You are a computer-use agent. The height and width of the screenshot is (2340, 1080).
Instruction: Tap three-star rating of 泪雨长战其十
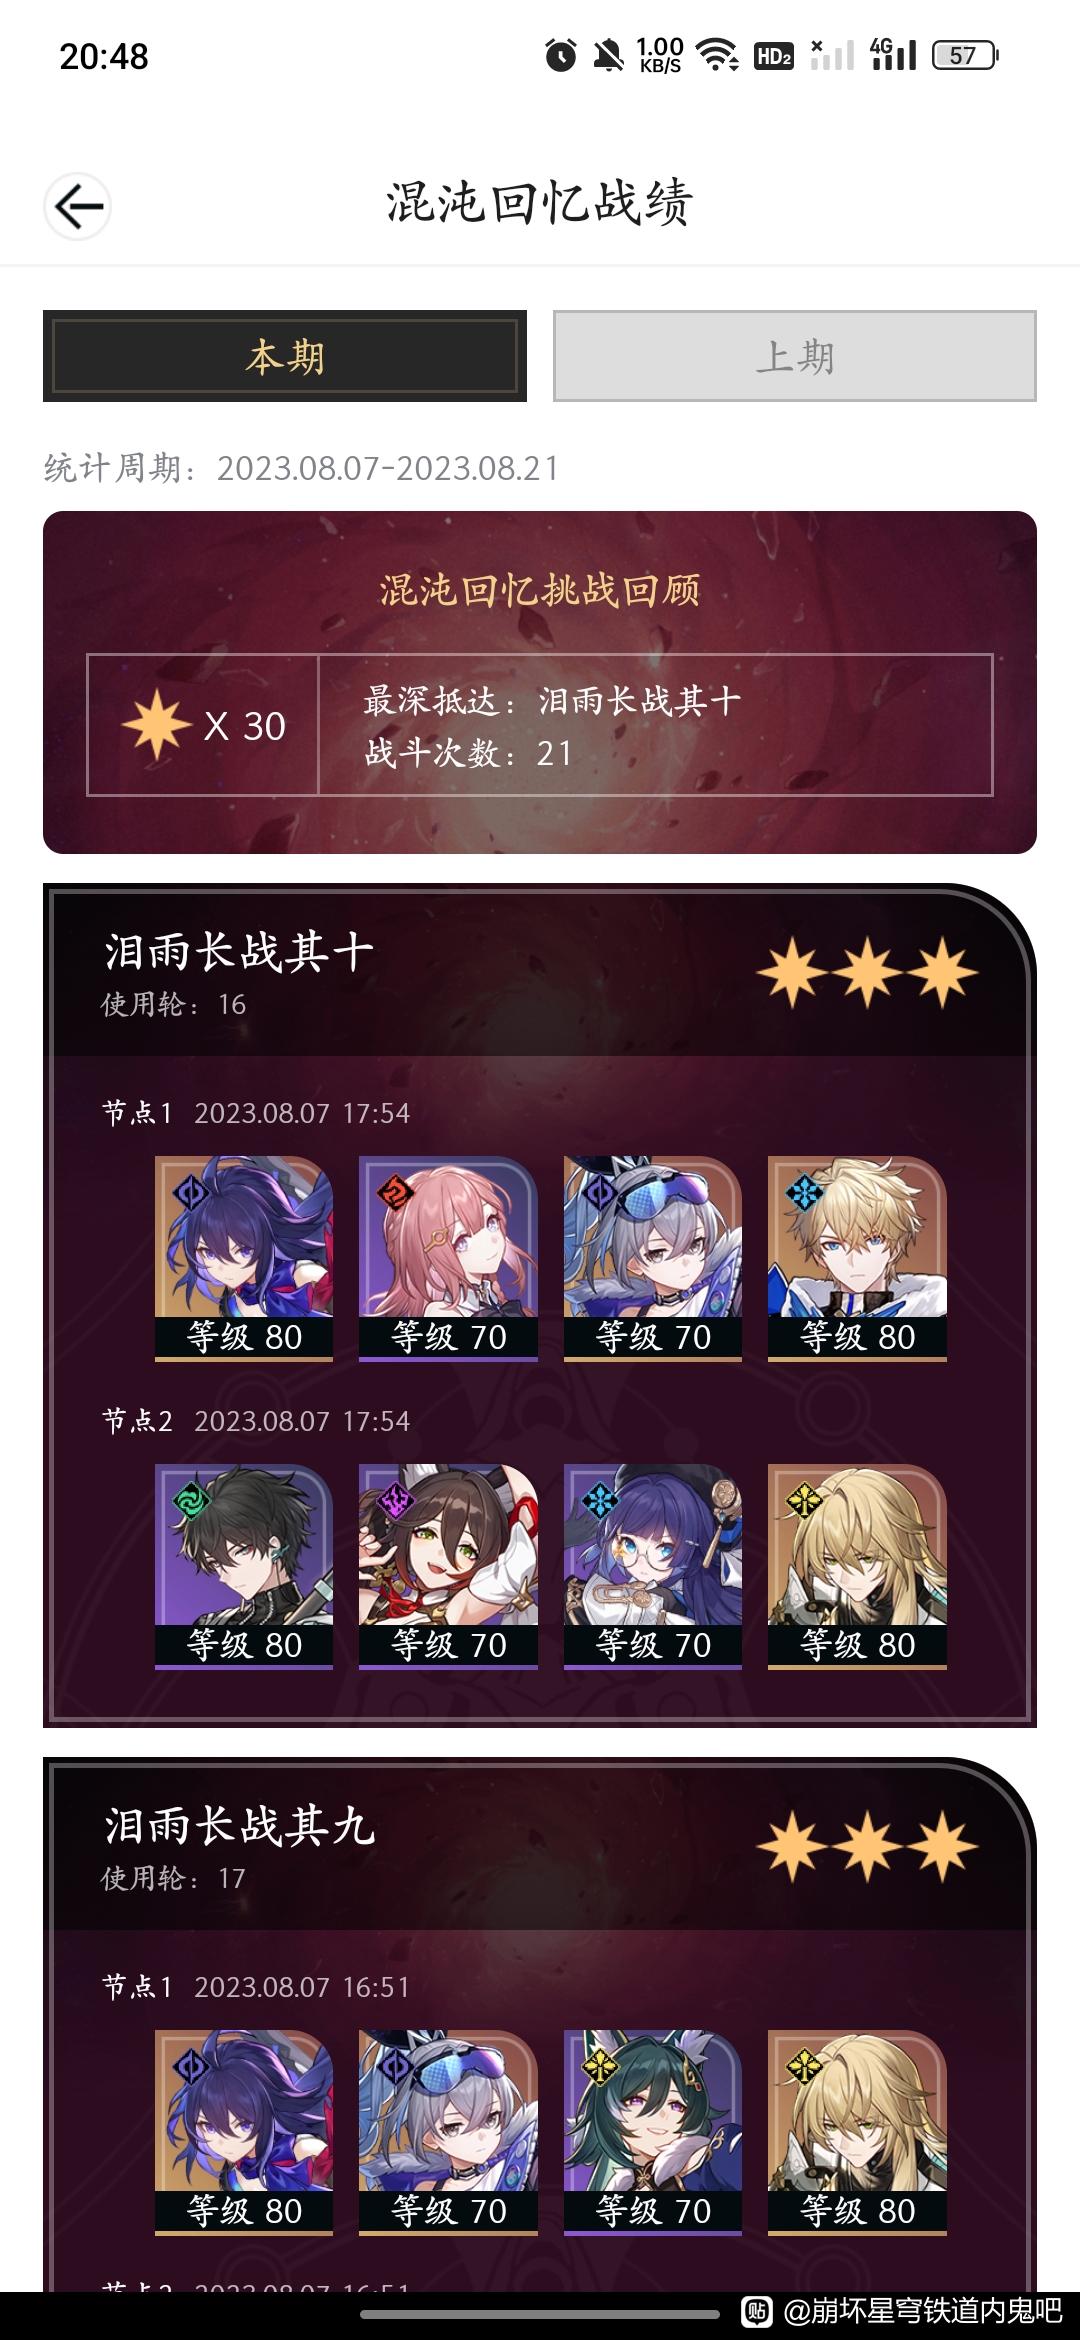click(867, 972)
